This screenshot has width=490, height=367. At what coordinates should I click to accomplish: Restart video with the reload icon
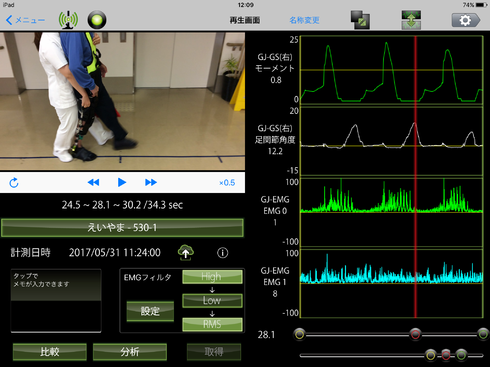[14, 183]
